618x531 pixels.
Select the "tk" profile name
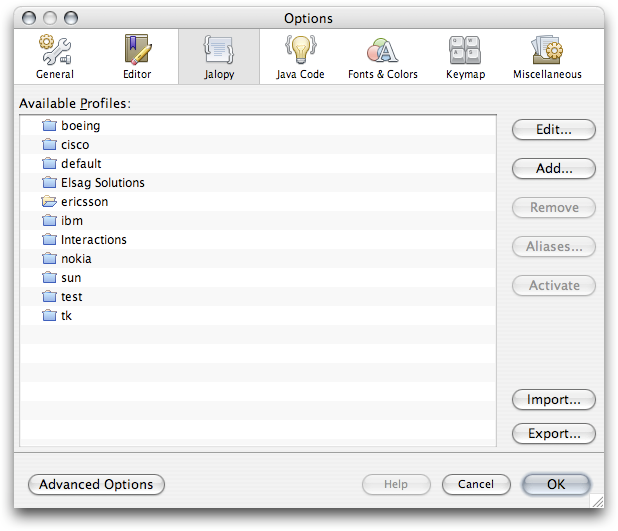67,316
